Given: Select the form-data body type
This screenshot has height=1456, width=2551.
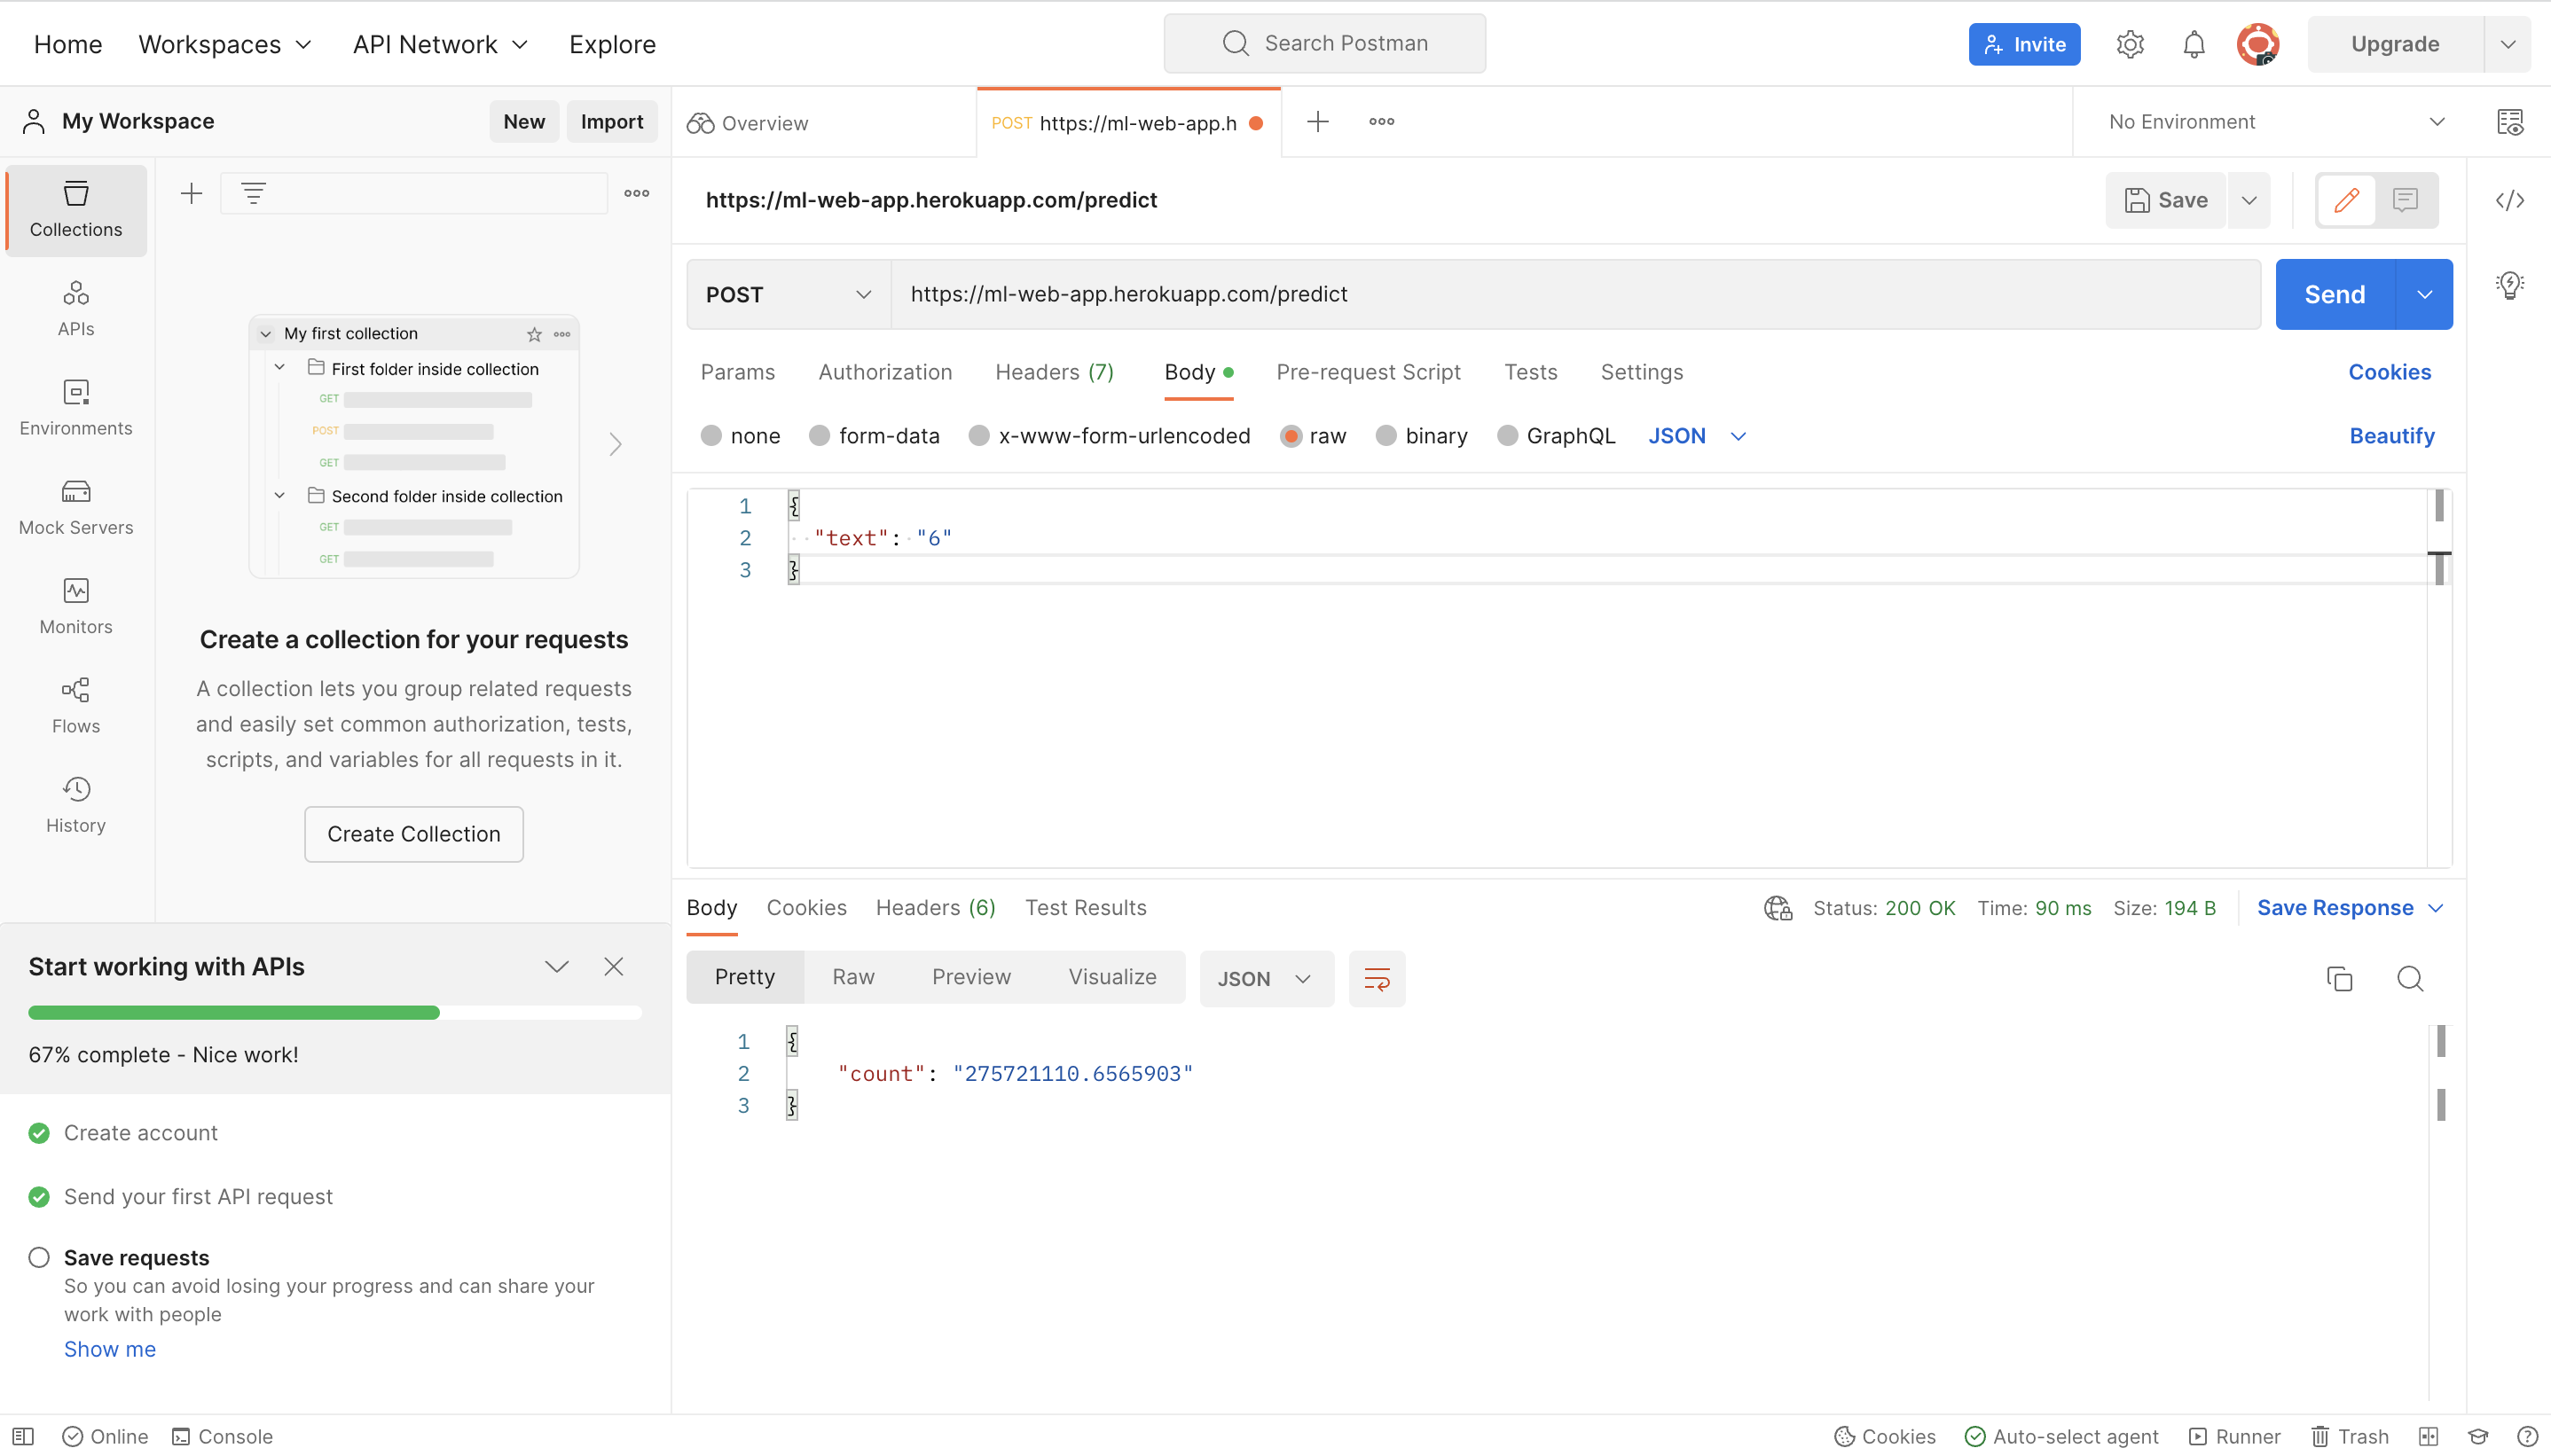Looking at the screenshot, I should tap(819, 435).
